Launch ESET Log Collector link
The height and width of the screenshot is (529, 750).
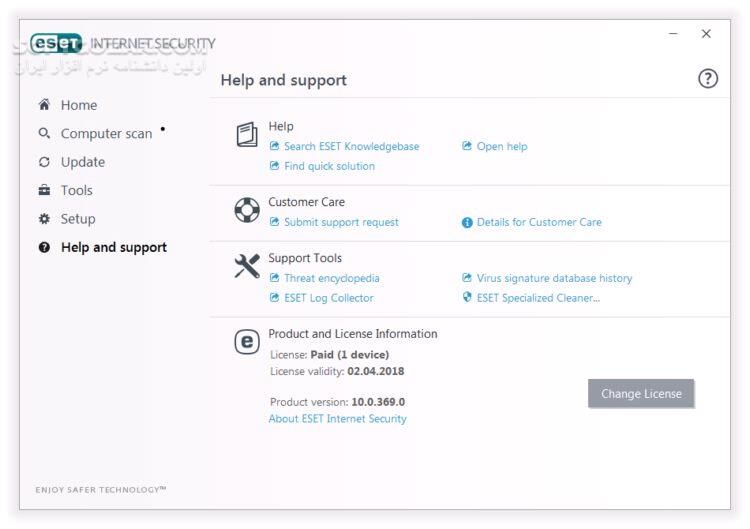[328, 298]
